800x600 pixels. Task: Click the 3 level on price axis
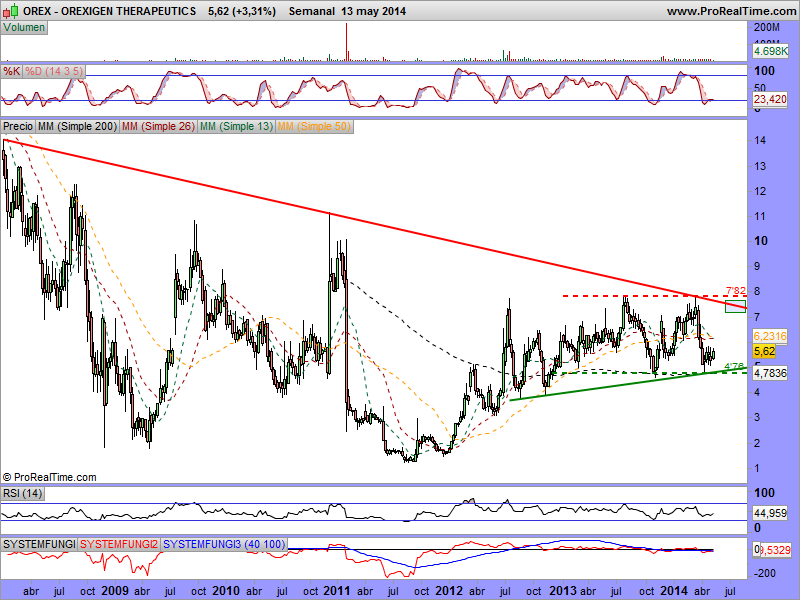[757, 417]
